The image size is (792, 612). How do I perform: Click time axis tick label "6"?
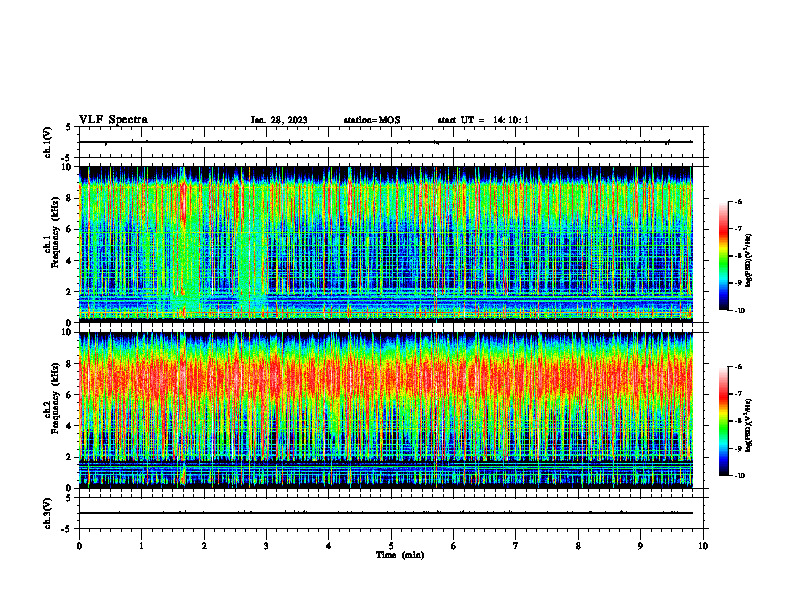[x=454, y=546]
